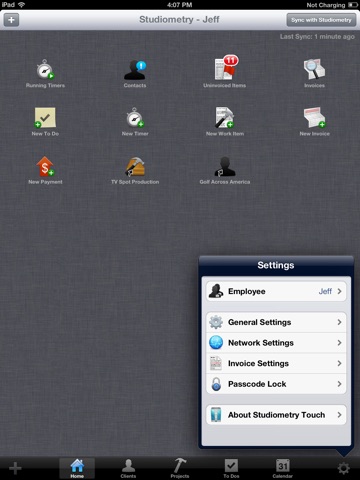
Task: Open the Employee row in Settings
Action: [x=276, y=291]
